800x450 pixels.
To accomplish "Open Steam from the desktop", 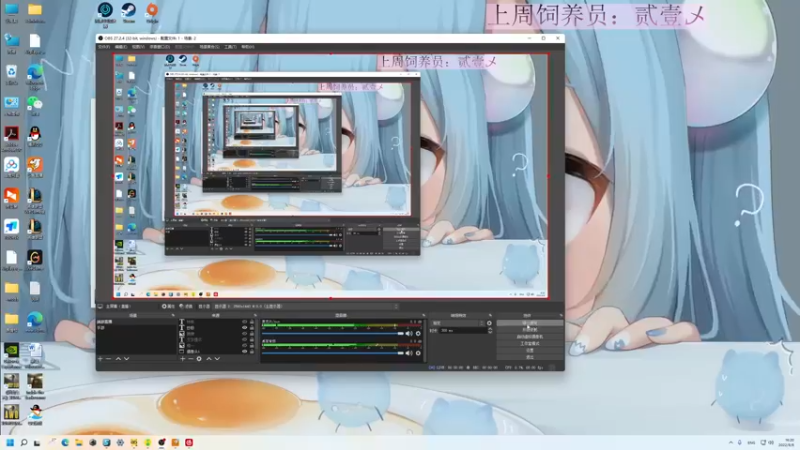I will (129, 10).
